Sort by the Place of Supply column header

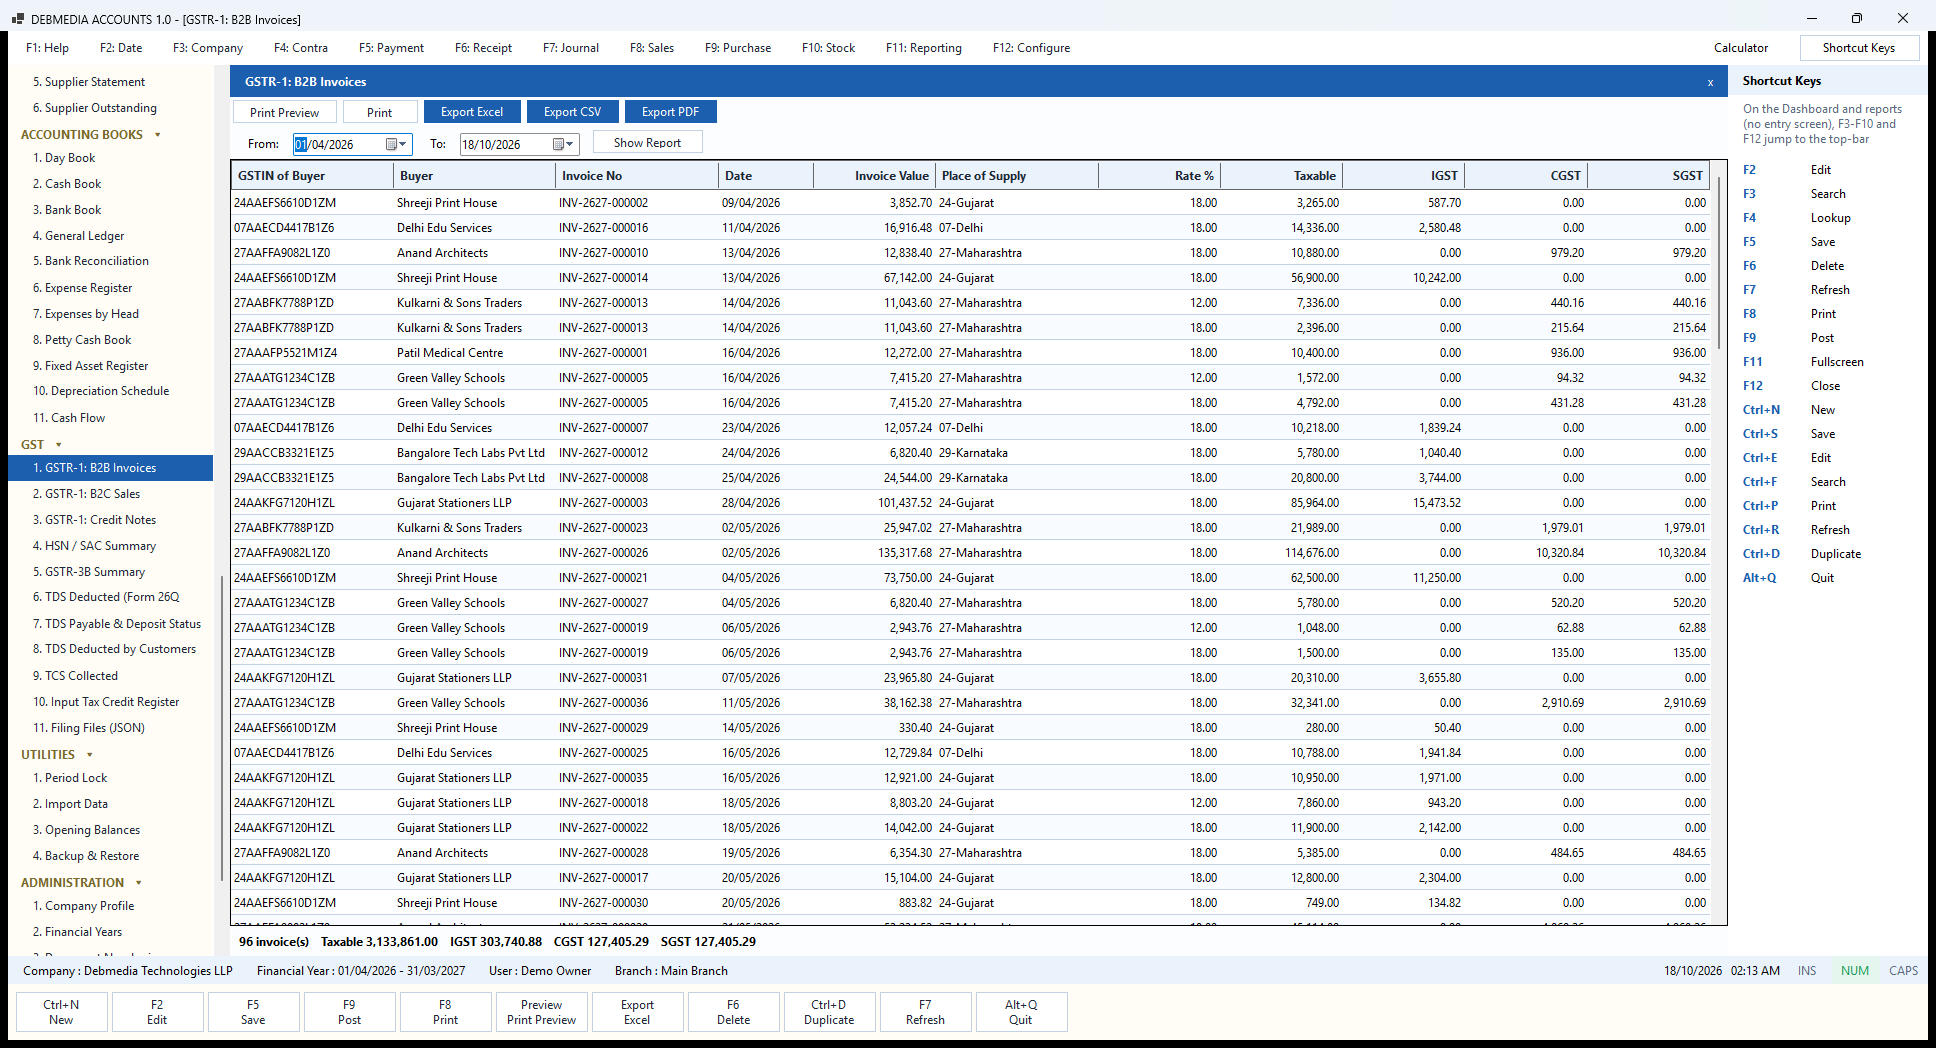(x=1017, y=176)
